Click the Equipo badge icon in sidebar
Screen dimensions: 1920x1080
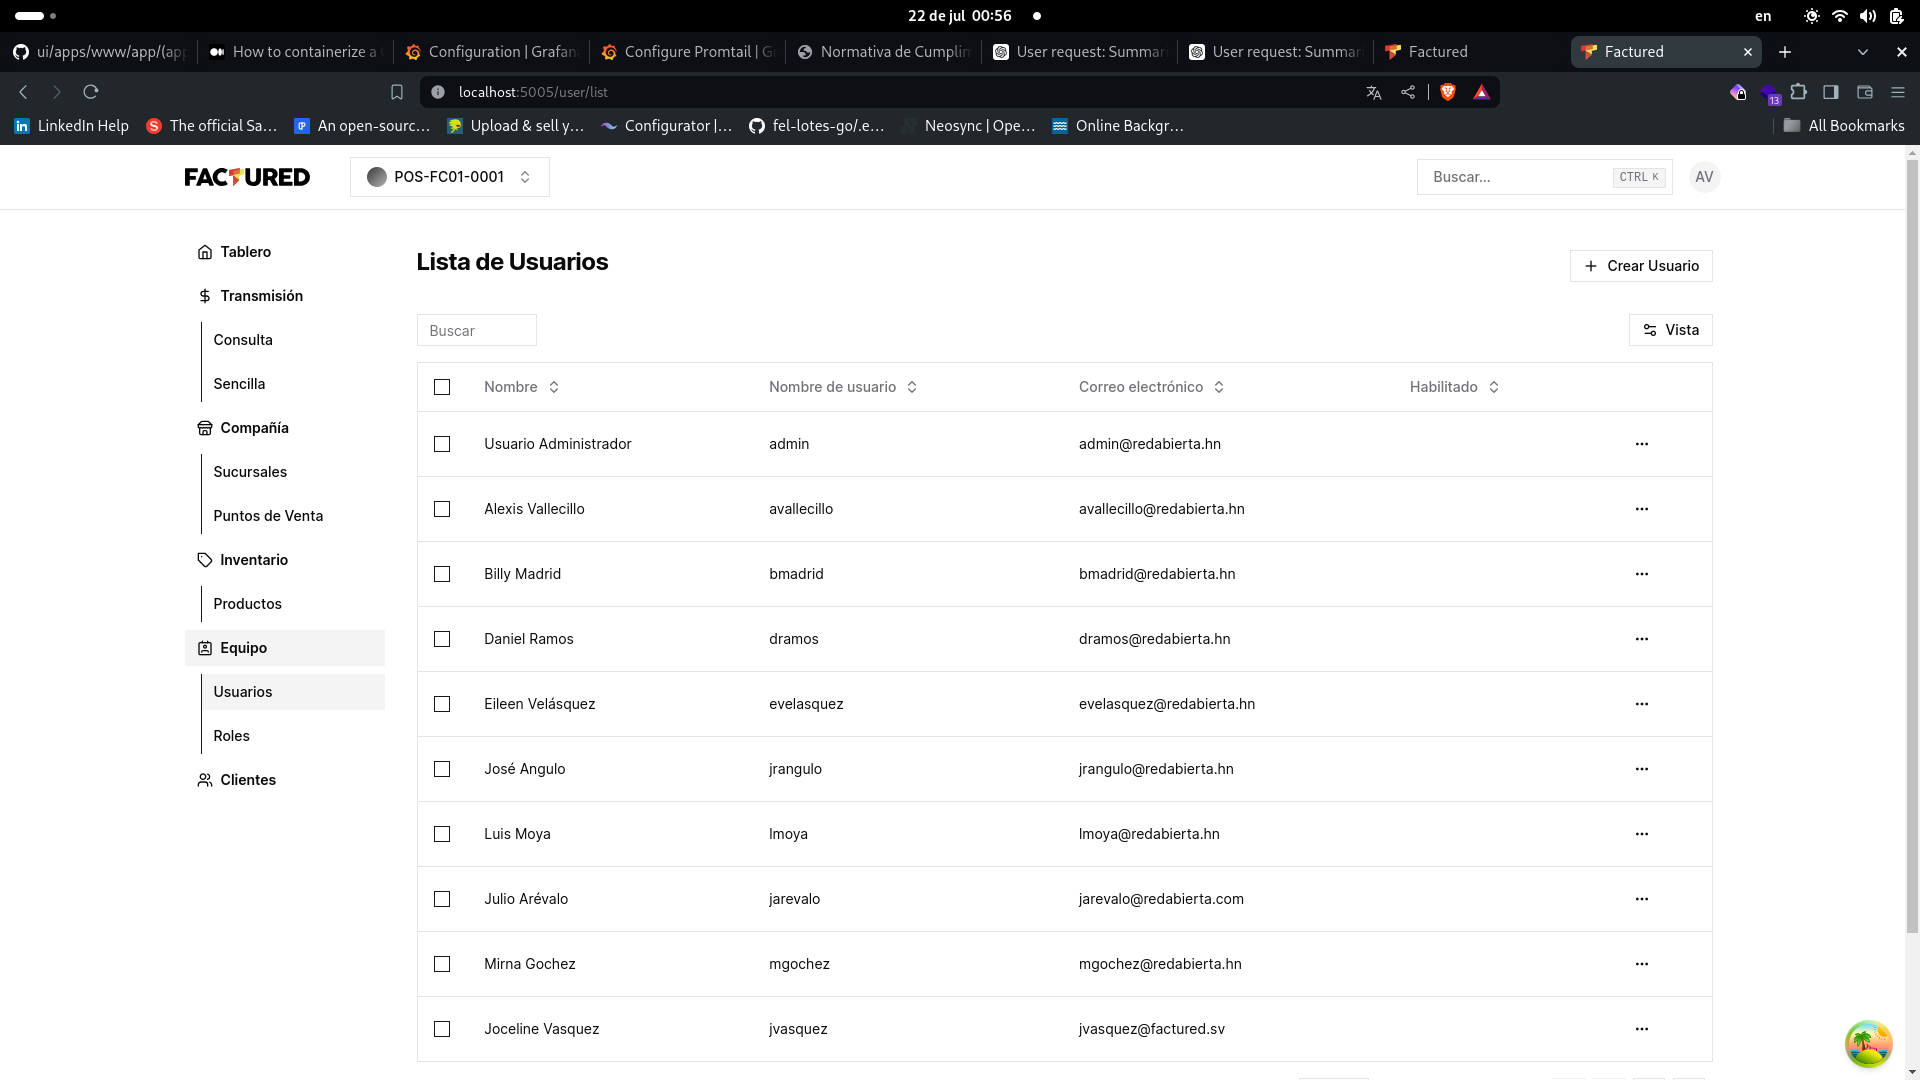pyautogui.click(x=205, y=648)
